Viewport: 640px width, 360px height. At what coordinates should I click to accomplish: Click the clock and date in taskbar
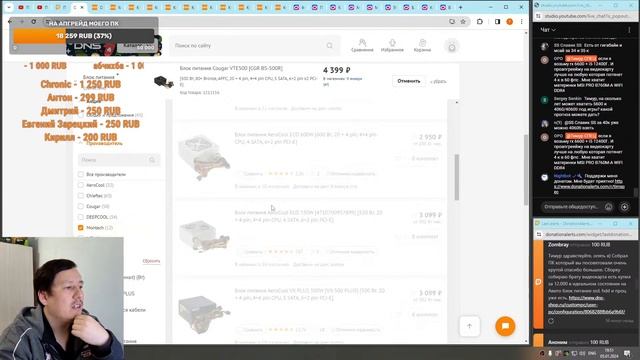coord(609,353)
